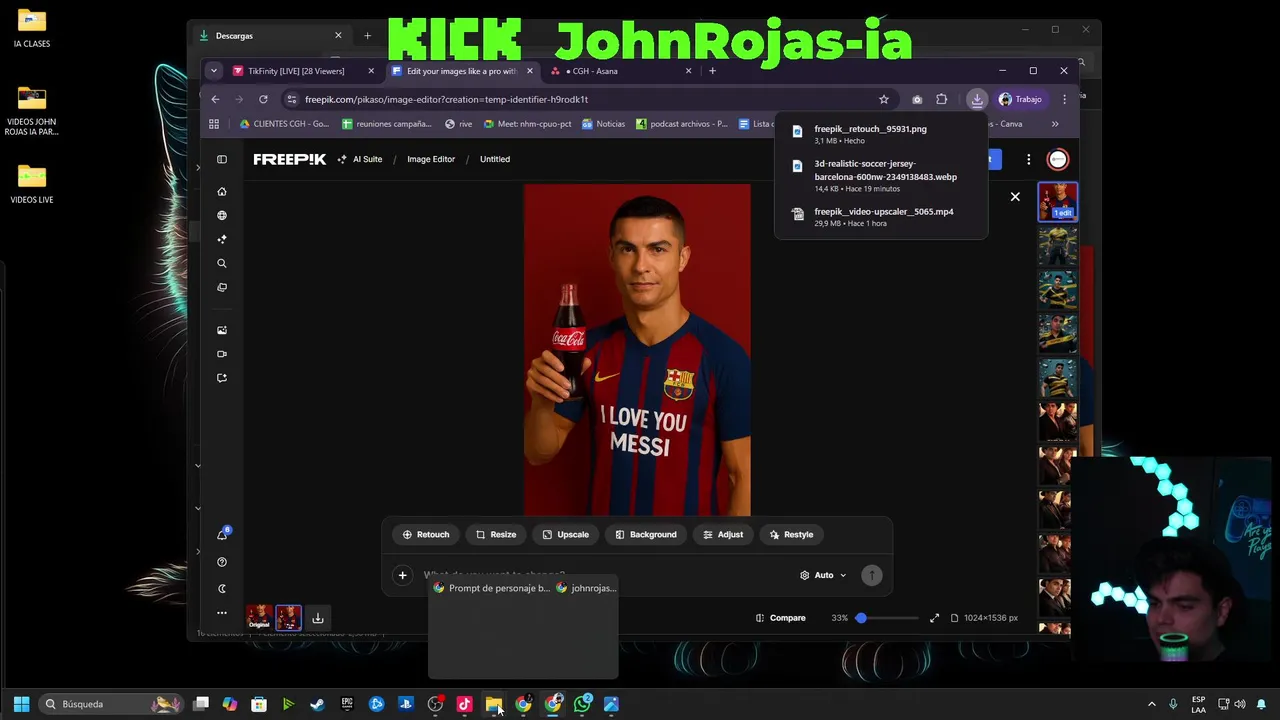The height and width of the screenshot is (720, 1280).
Task: Toggle dark mode moon icon
Action: pos(222,588)
